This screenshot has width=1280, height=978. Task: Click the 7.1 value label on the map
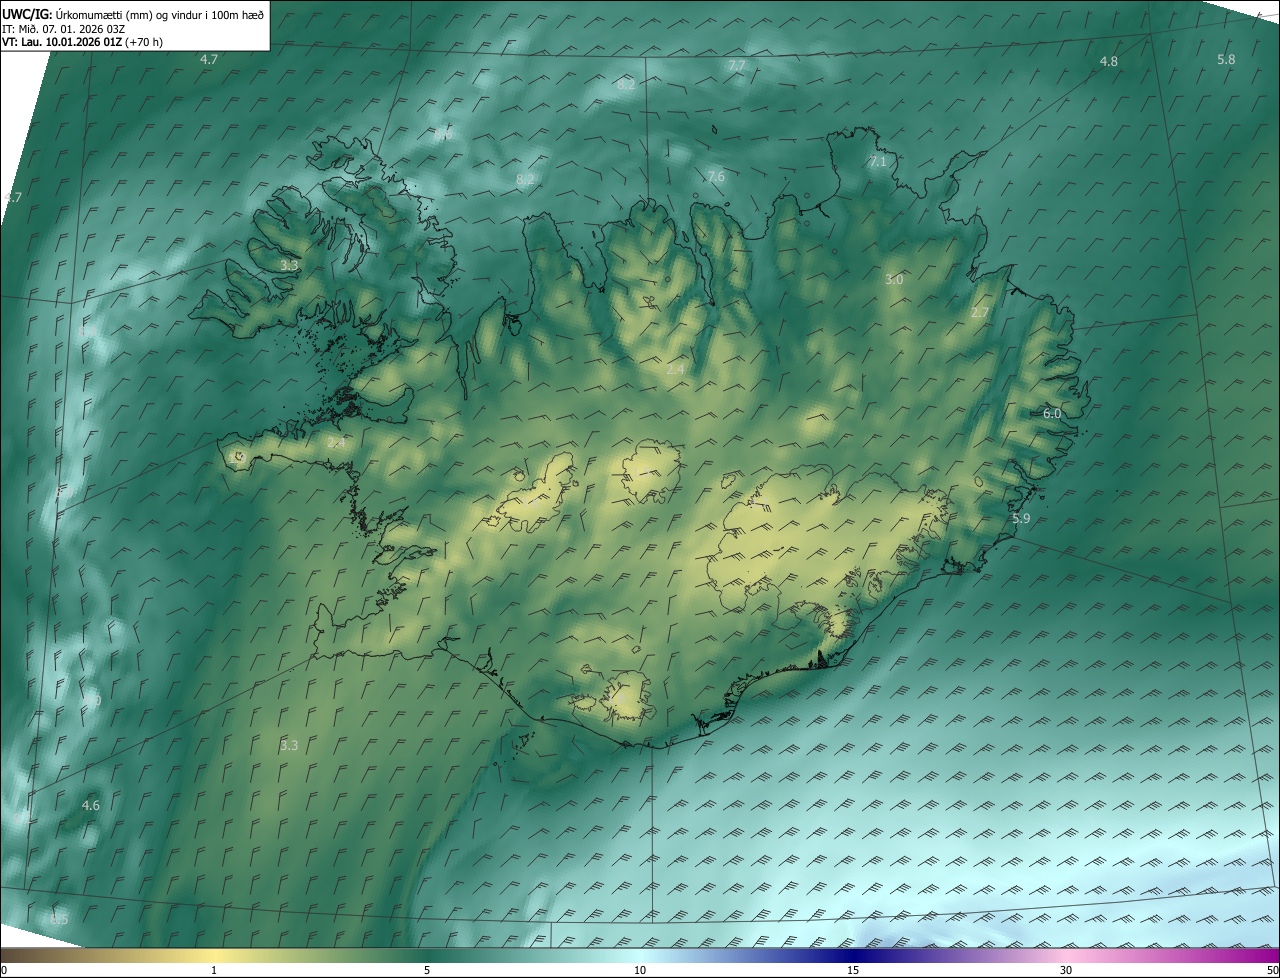(878, 161)
